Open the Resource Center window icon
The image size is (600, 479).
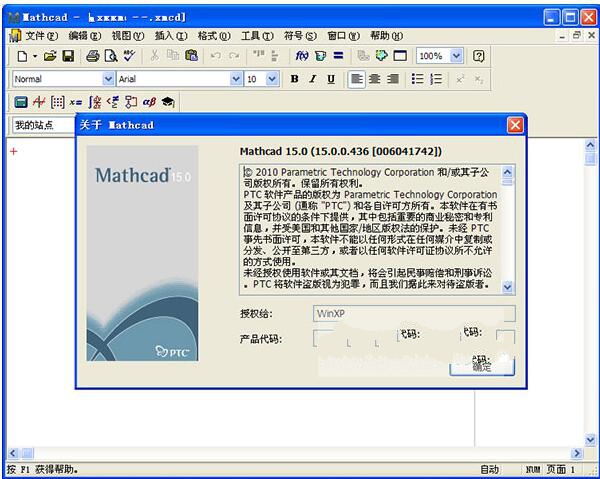[400, 56]
